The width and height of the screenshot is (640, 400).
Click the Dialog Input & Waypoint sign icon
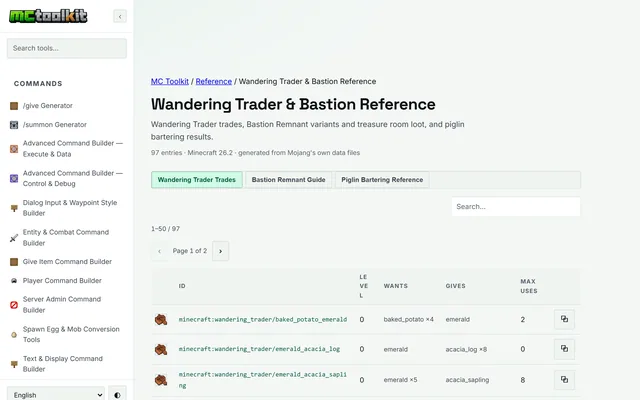(x=14, y=208)
